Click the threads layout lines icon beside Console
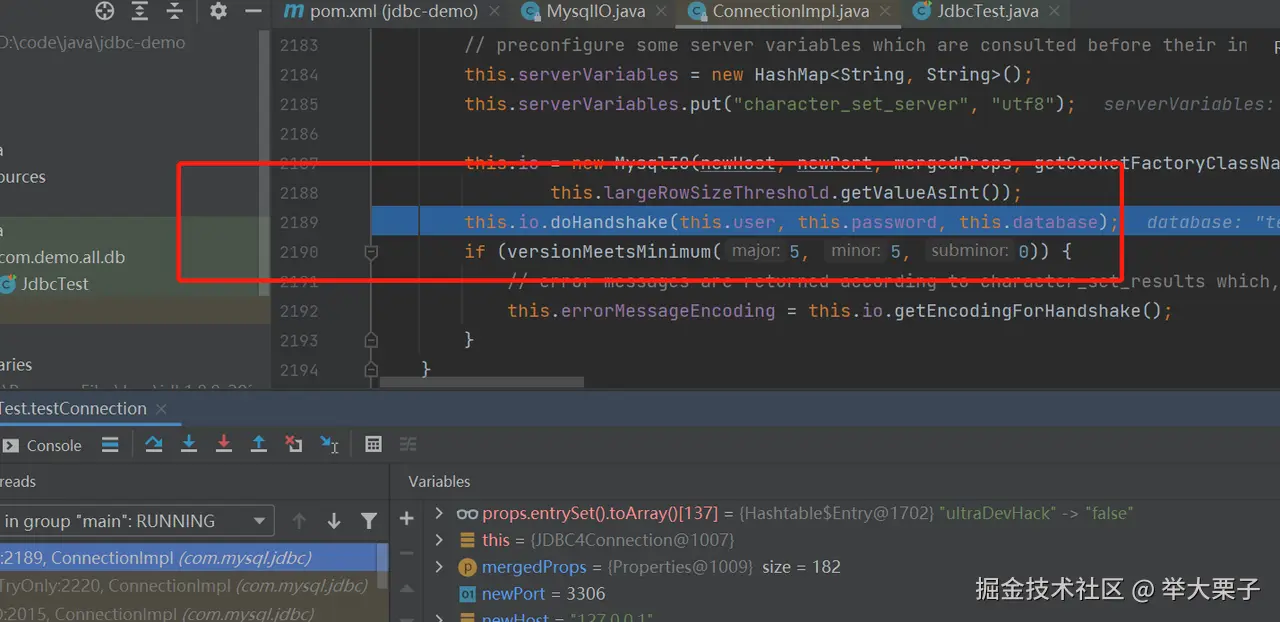Viewport: 1280px width, 622px height. coord(110,444)
